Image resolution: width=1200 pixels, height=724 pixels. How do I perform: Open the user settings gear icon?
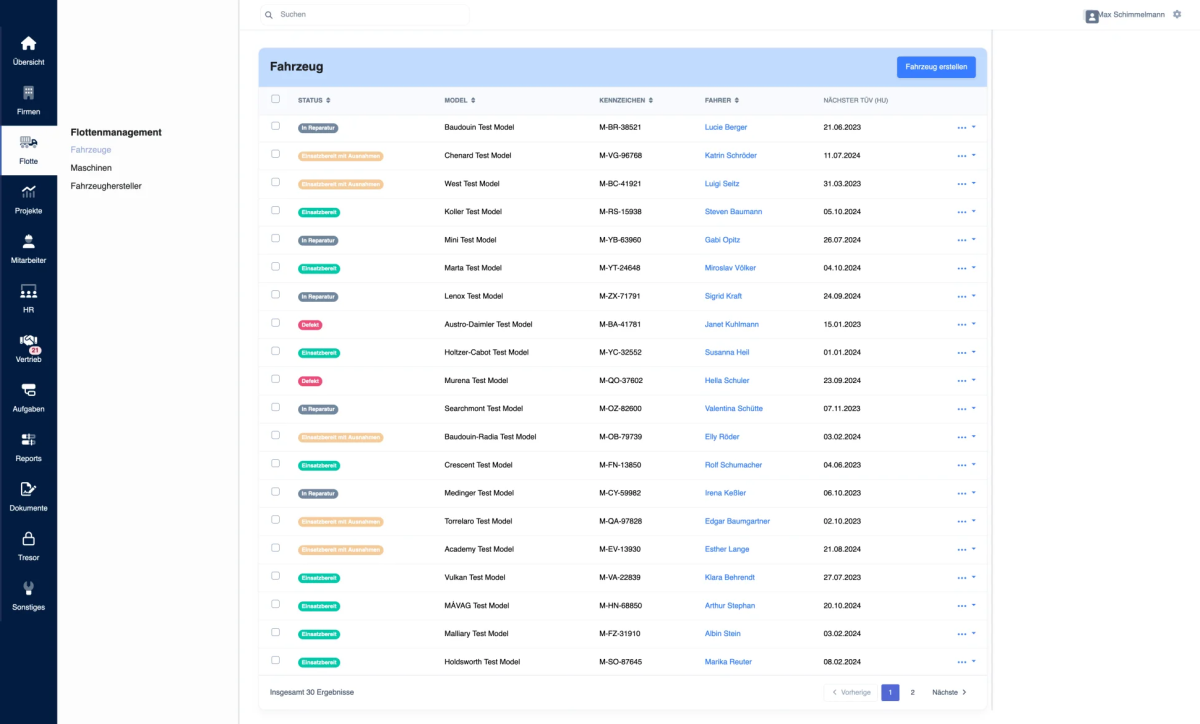coord(1176,14)
